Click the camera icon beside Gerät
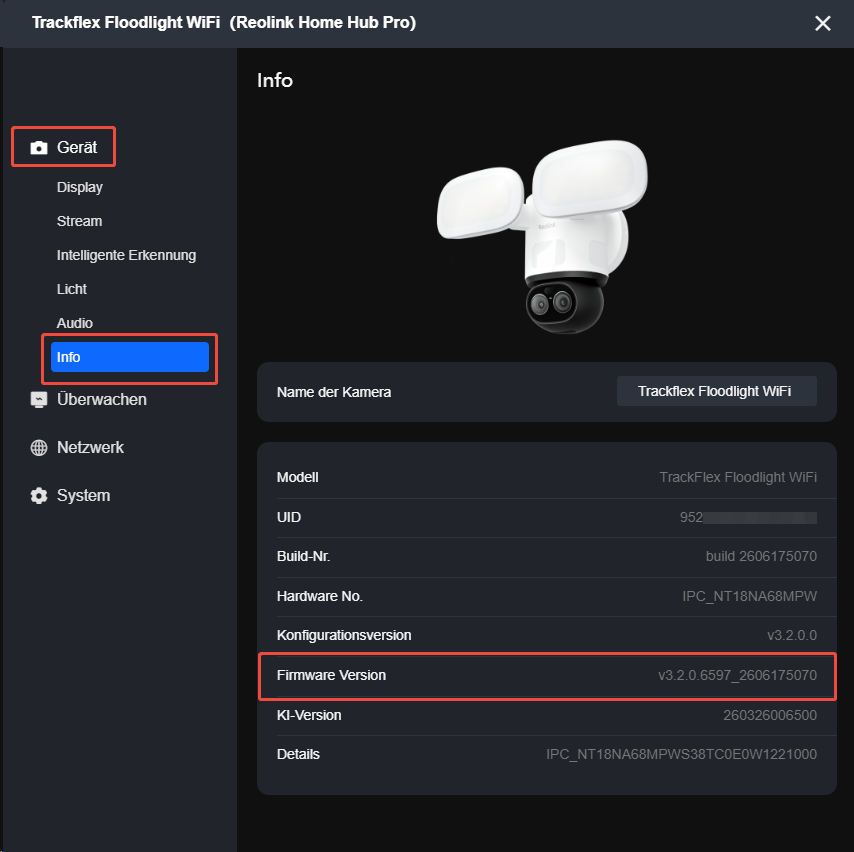 click(39, 148)
